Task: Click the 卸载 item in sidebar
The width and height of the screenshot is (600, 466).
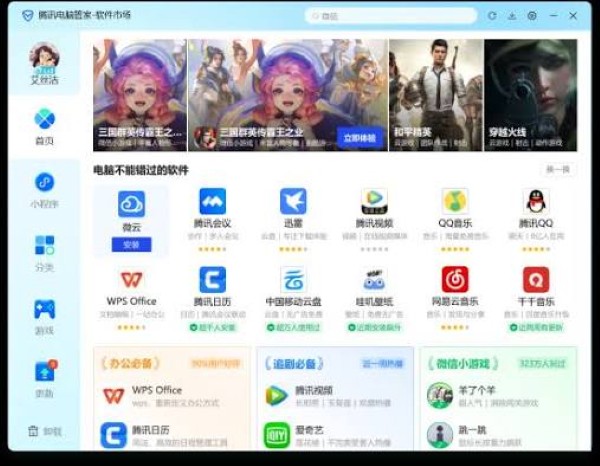Action: 44,431
